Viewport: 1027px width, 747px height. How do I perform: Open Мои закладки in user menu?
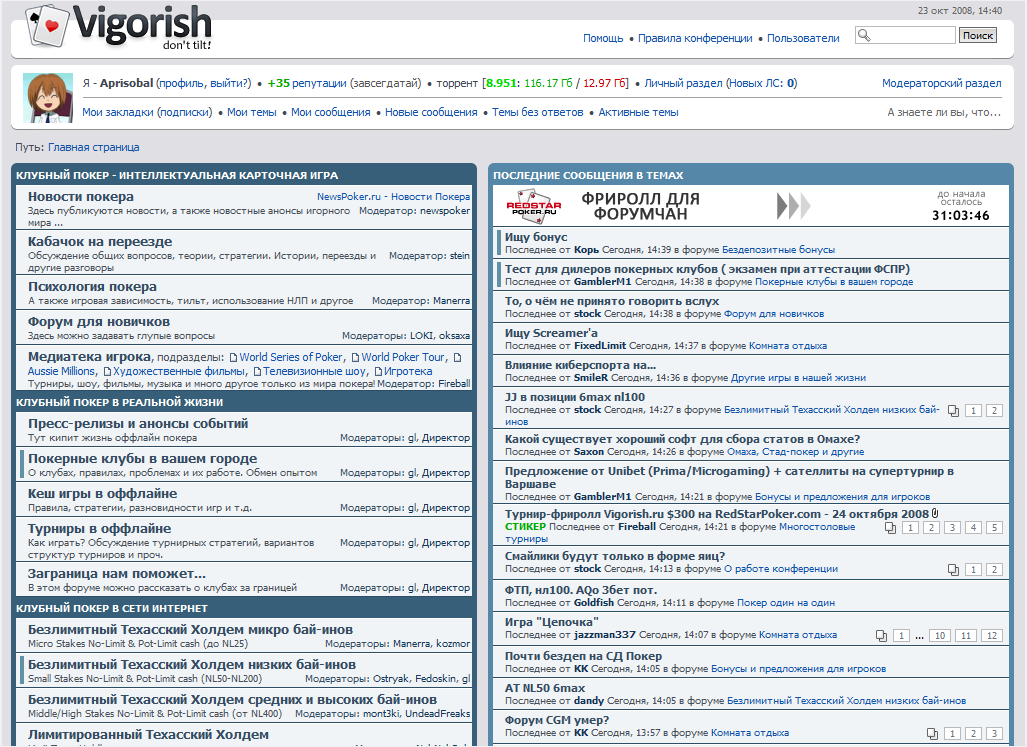pos(118,112)
